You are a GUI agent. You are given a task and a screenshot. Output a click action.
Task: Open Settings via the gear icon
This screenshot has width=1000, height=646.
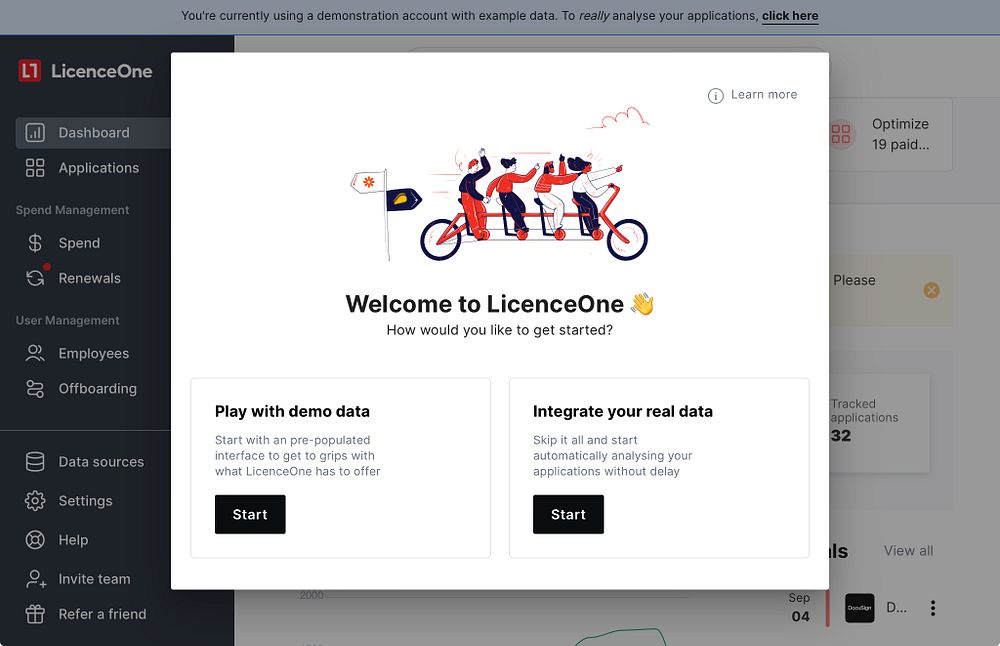[x=35, y=501]
